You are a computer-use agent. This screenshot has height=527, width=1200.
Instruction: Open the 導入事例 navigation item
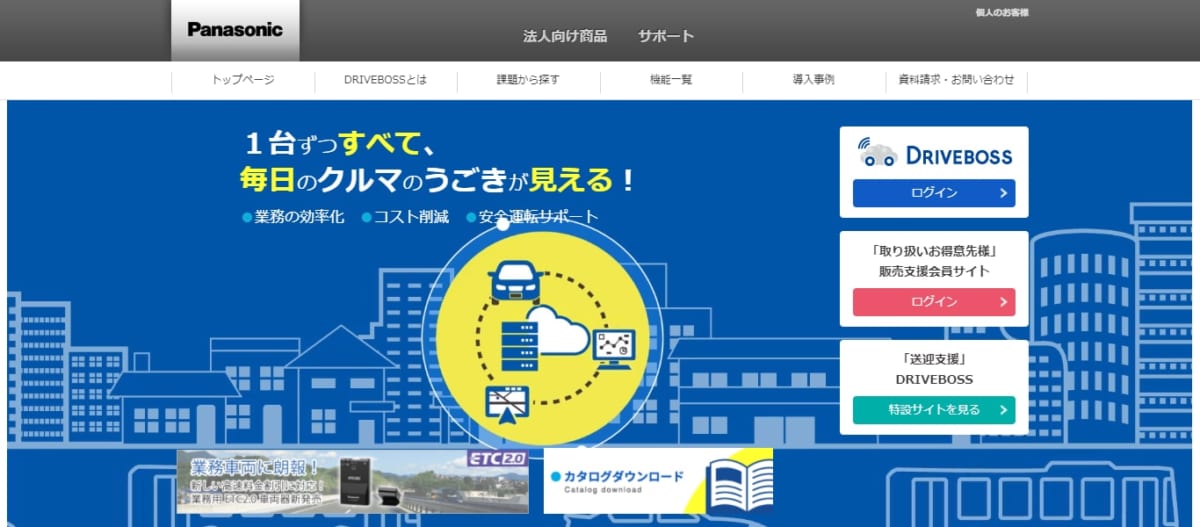[x=813, y=80]
